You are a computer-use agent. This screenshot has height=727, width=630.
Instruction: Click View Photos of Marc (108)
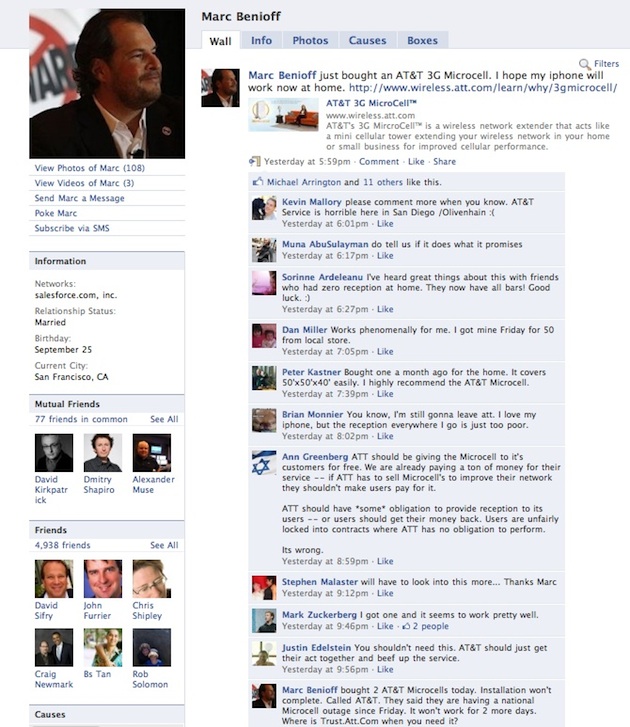coord(89,168)
